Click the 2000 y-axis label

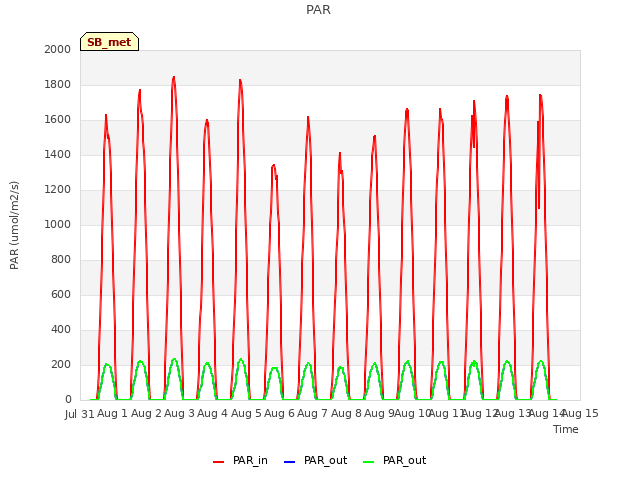point(58,49)
